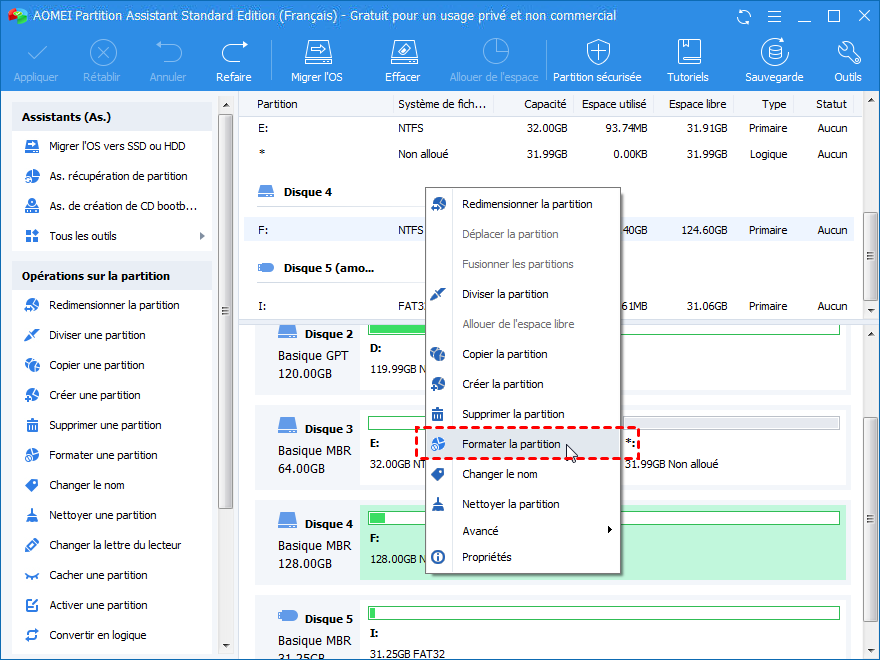Choose Formater la partition in context menu

(x=511, y=444)
